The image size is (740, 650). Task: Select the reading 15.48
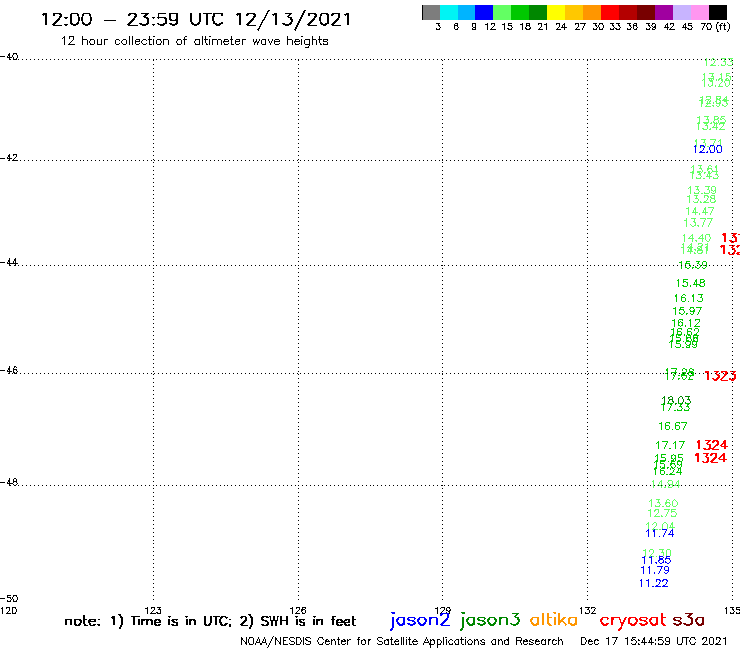tap(690, 283)
